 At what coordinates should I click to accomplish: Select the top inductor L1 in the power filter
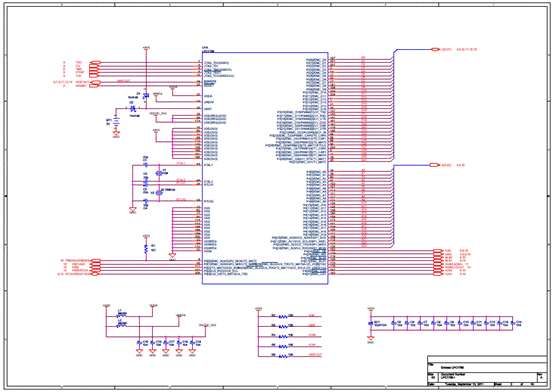[122, 316]
